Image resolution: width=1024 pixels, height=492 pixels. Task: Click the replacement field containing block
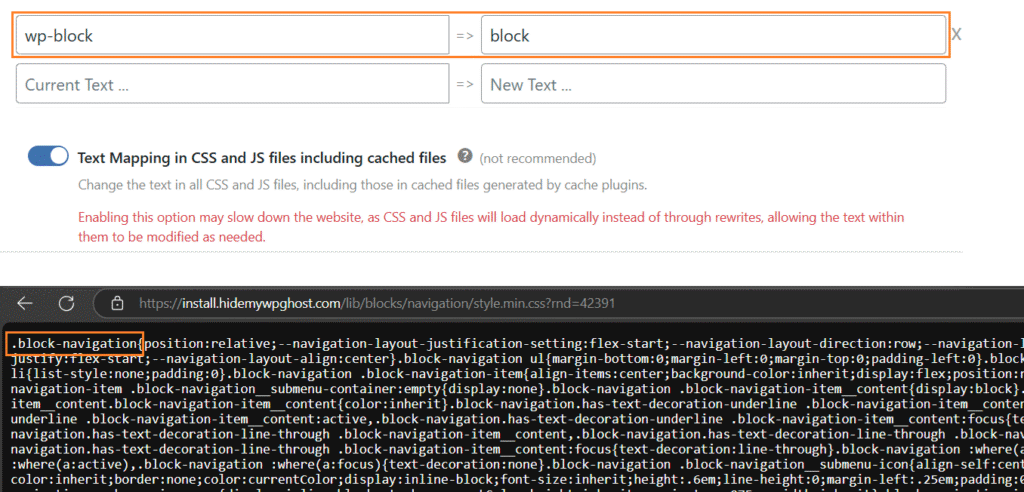pyautogui.click(x=713, y=35)
